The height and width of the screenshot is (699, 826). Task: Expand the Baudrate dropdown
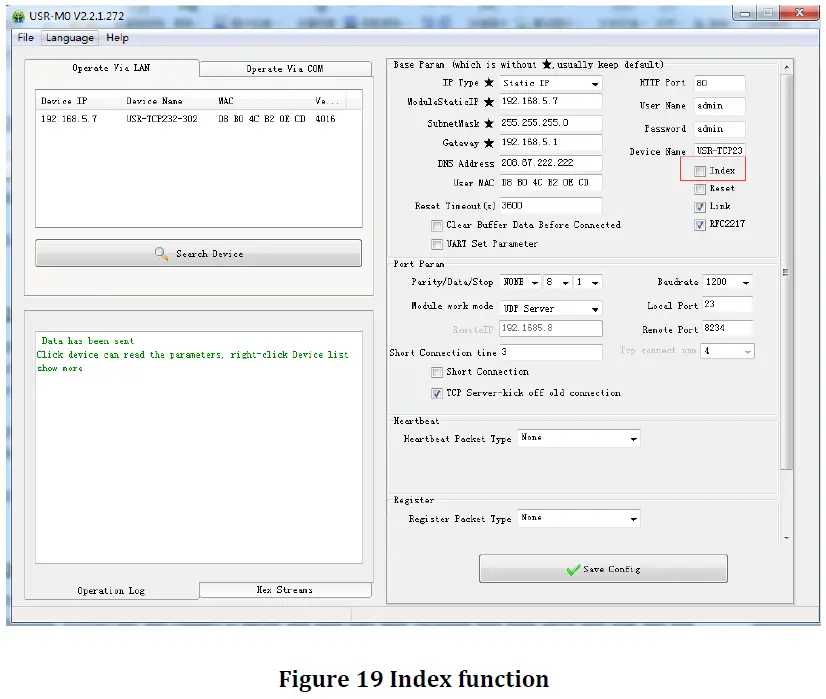[x=745, y=283]
